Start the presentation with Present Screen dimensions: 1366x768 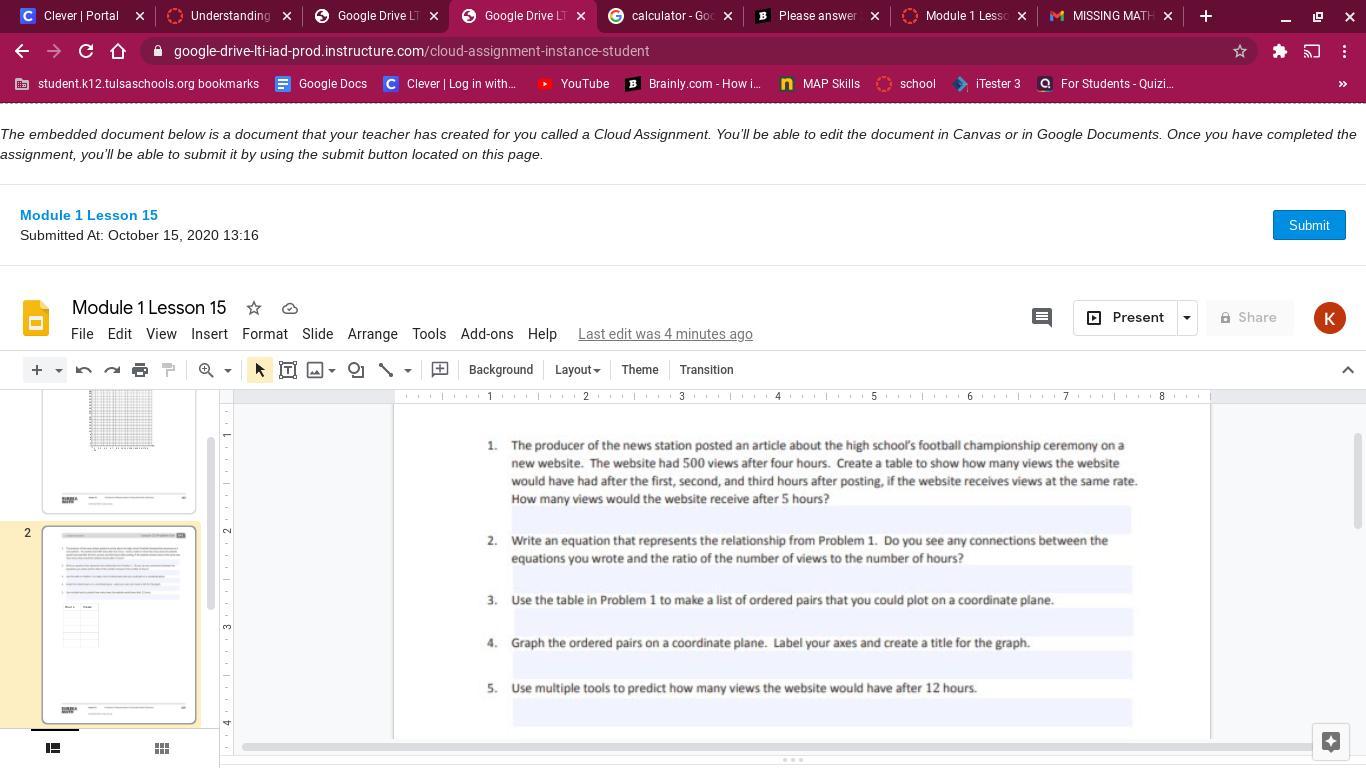click(1125, 318)
